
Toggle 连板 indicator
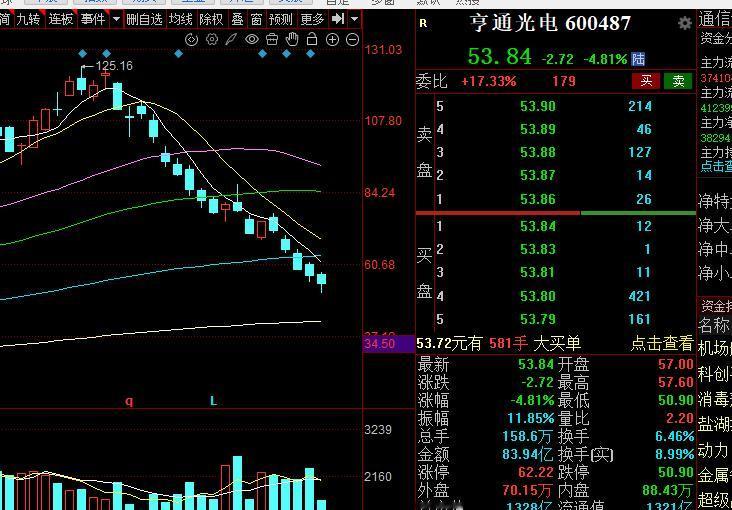[x=61, y=19]
